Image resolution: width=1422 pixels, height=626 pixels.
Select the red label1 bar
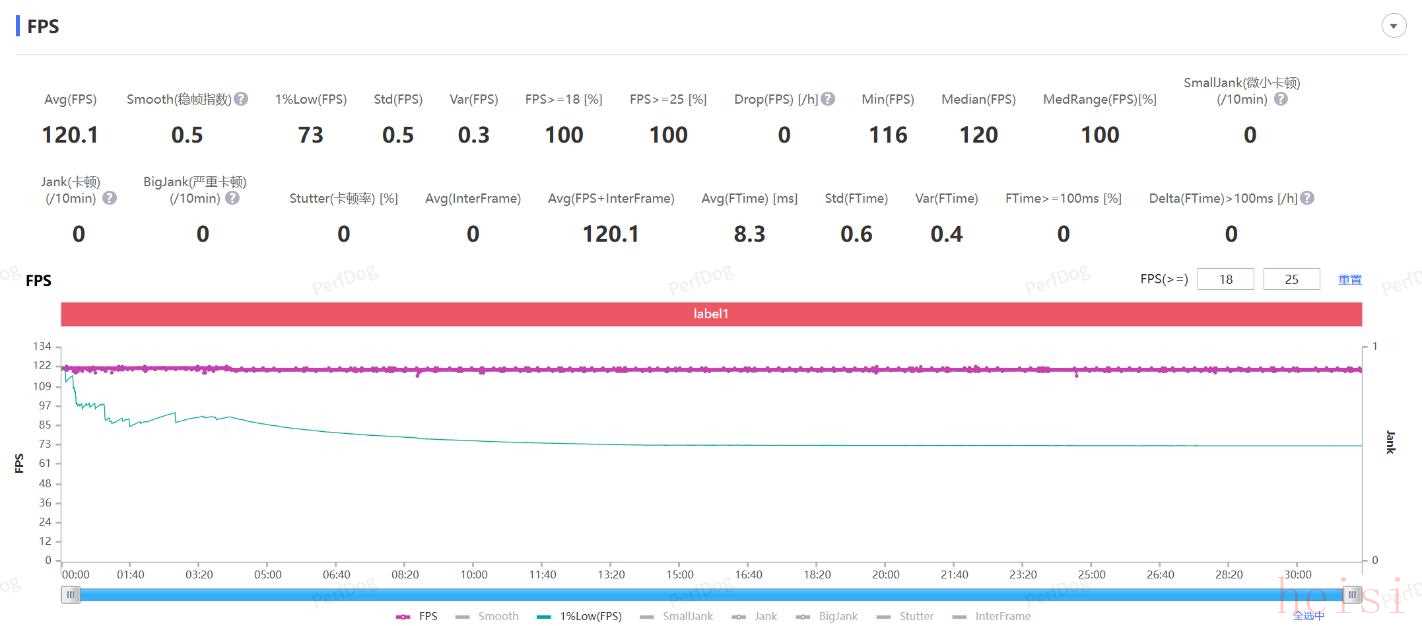tap(711, 314)
